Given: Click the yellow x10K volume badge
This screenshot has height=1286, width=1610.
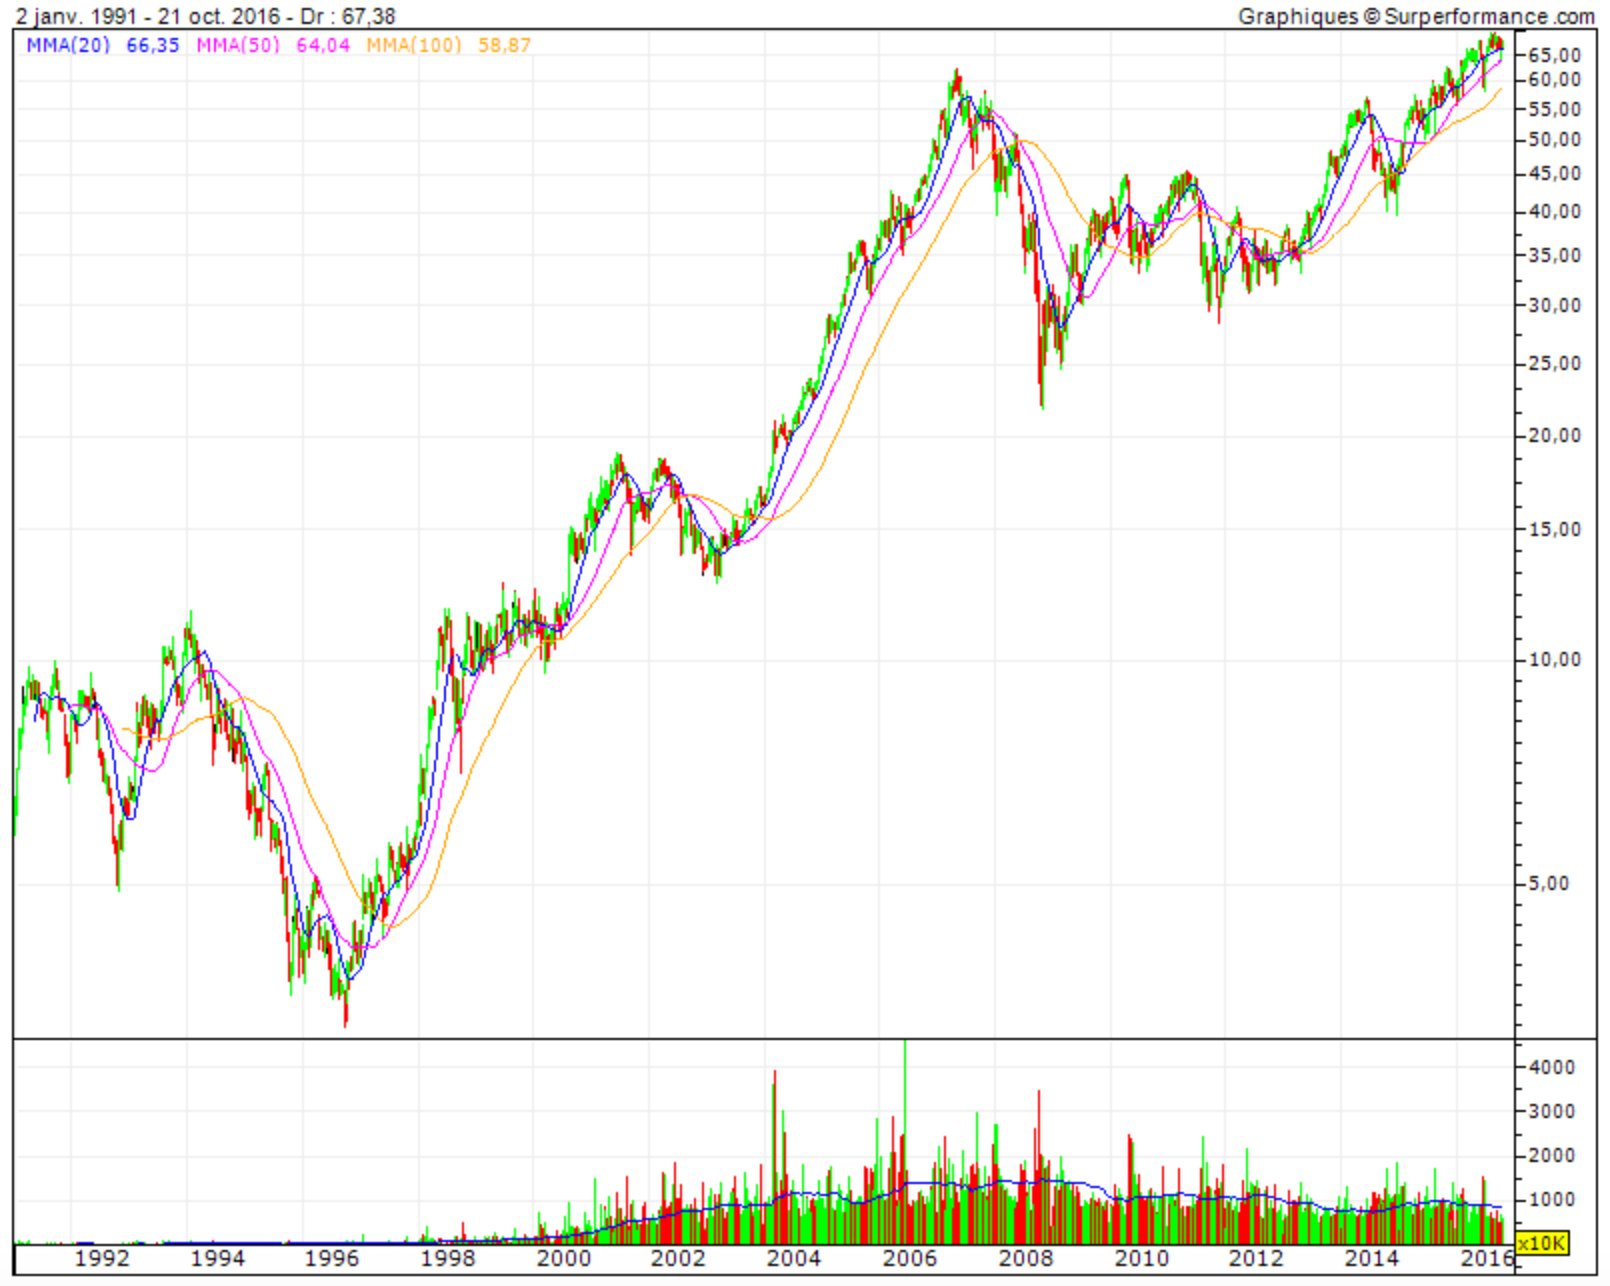Looking at the screenshot, I should 1541,1243.
